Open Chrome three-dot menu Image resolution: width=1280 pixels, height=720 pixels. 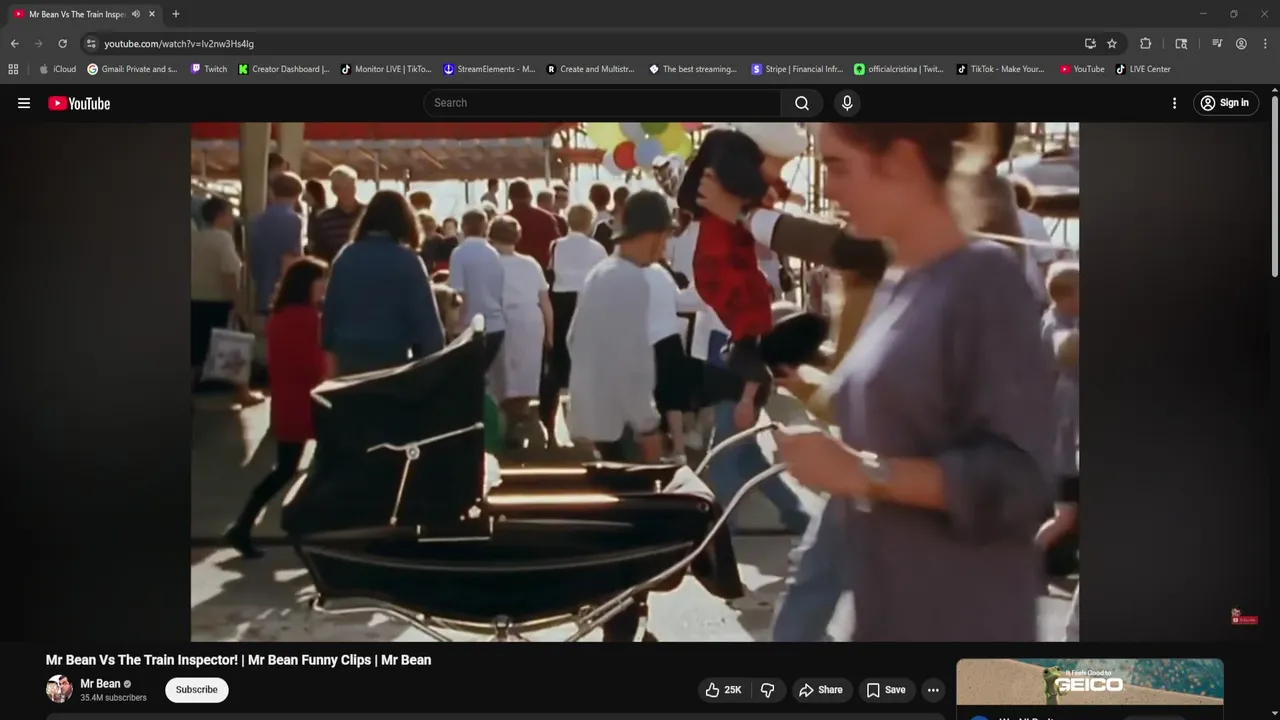(1265, 44)
